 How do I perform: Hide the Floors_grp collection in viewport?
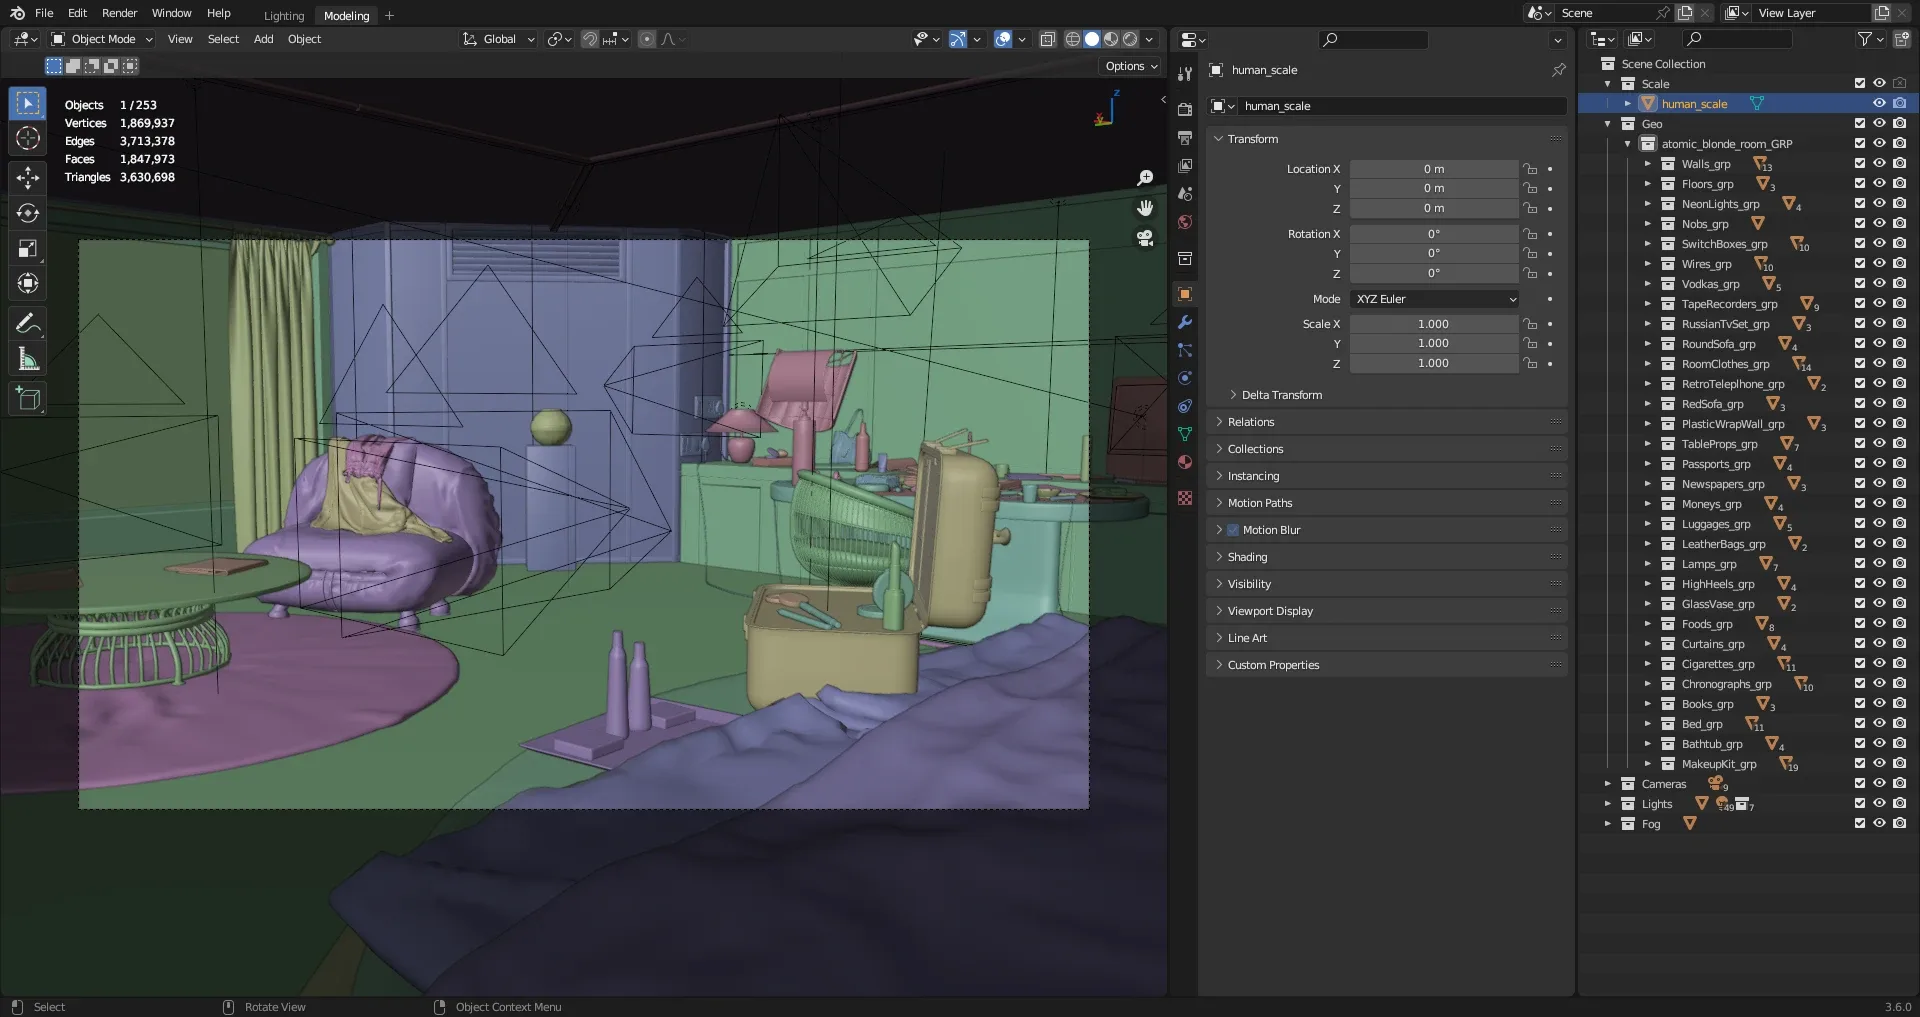click(x=1879, y=184)
